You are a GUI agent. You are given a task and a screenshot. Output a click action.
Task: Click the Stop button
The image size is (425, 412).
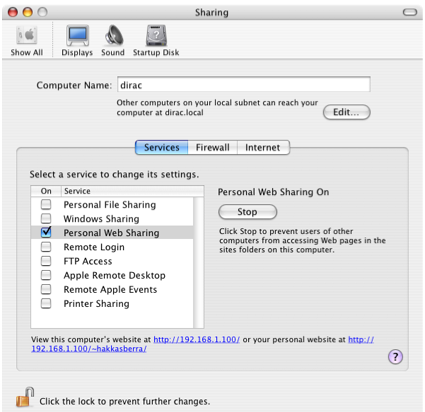coord(247,212)
